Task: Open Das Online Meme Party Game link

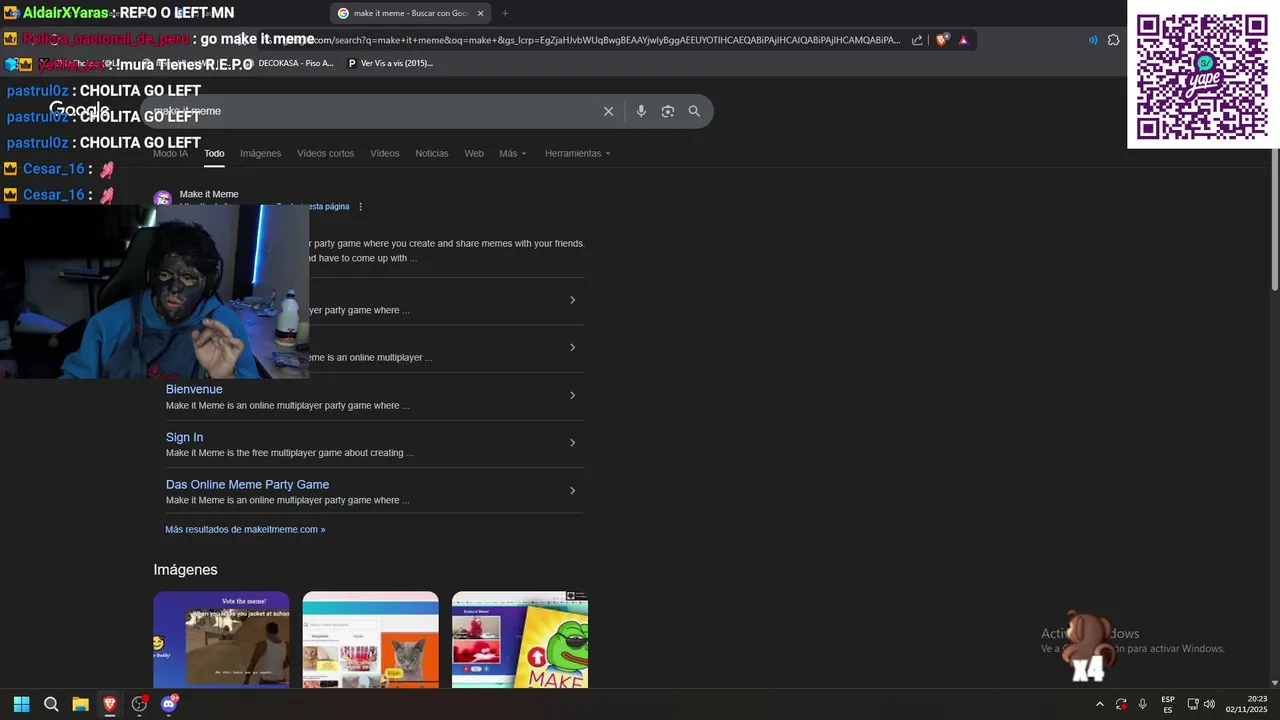Action: pos(247,484)
